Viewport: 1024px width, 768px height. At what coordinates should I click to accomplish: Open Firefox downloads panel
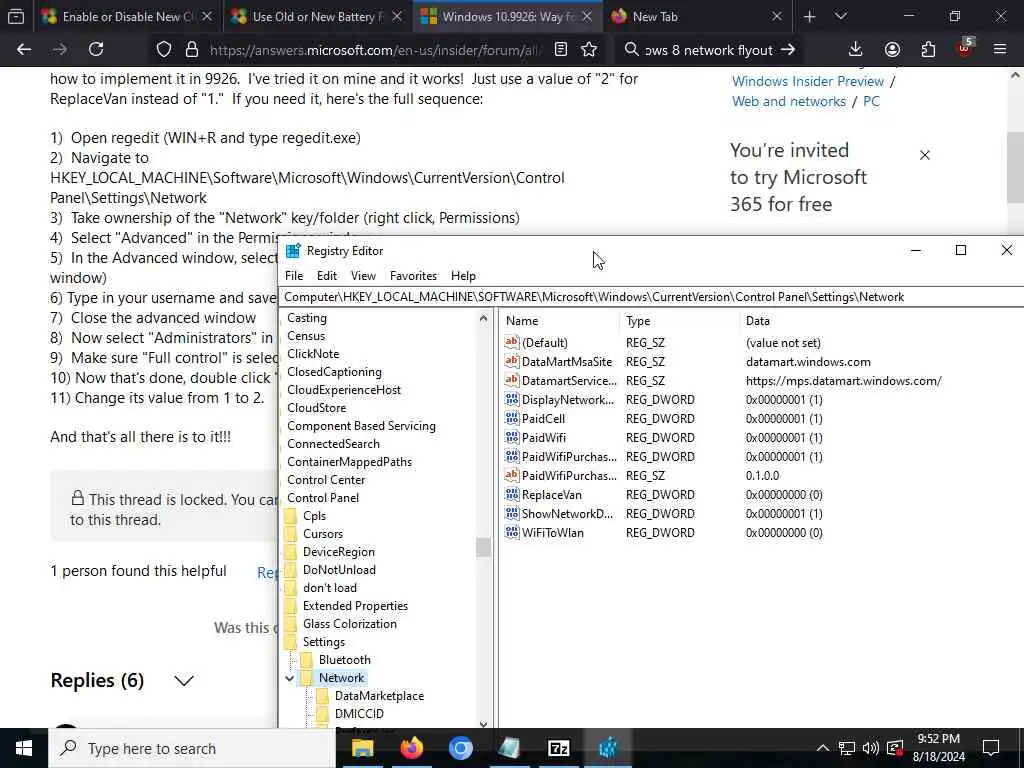(856, 50)
